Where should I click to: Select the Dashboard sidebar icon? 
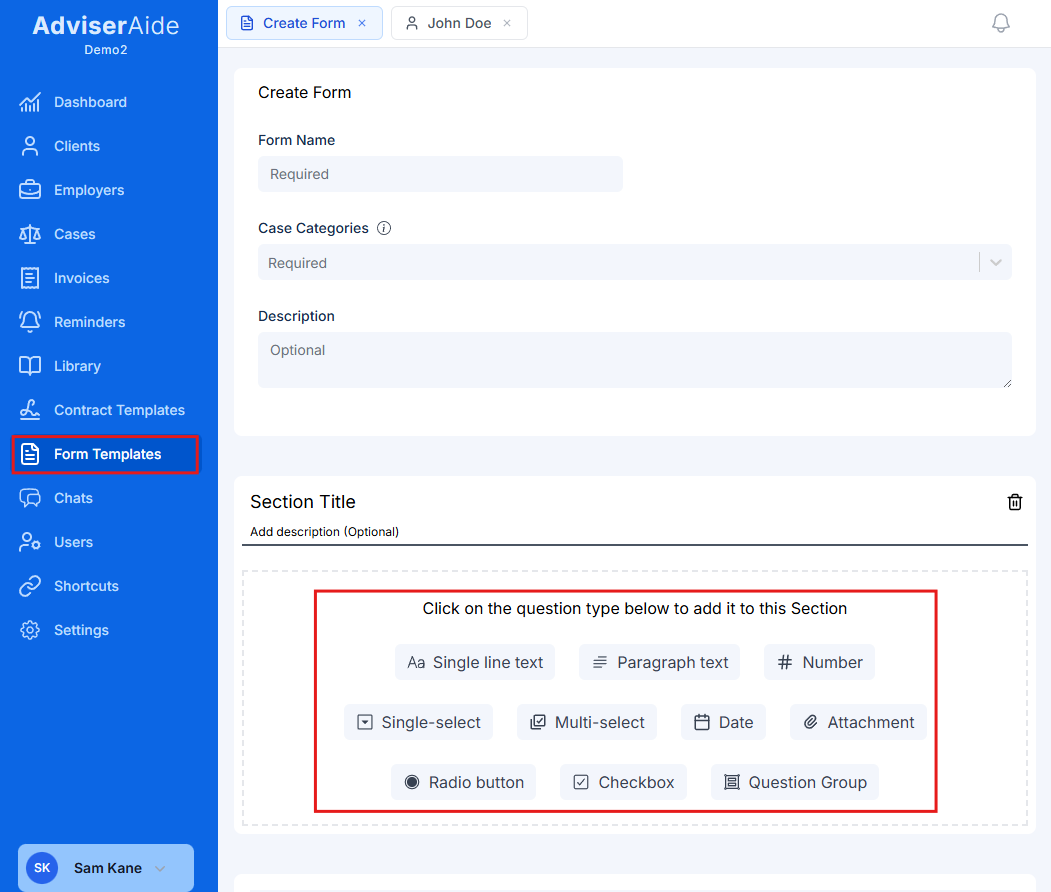pos(32,102)
